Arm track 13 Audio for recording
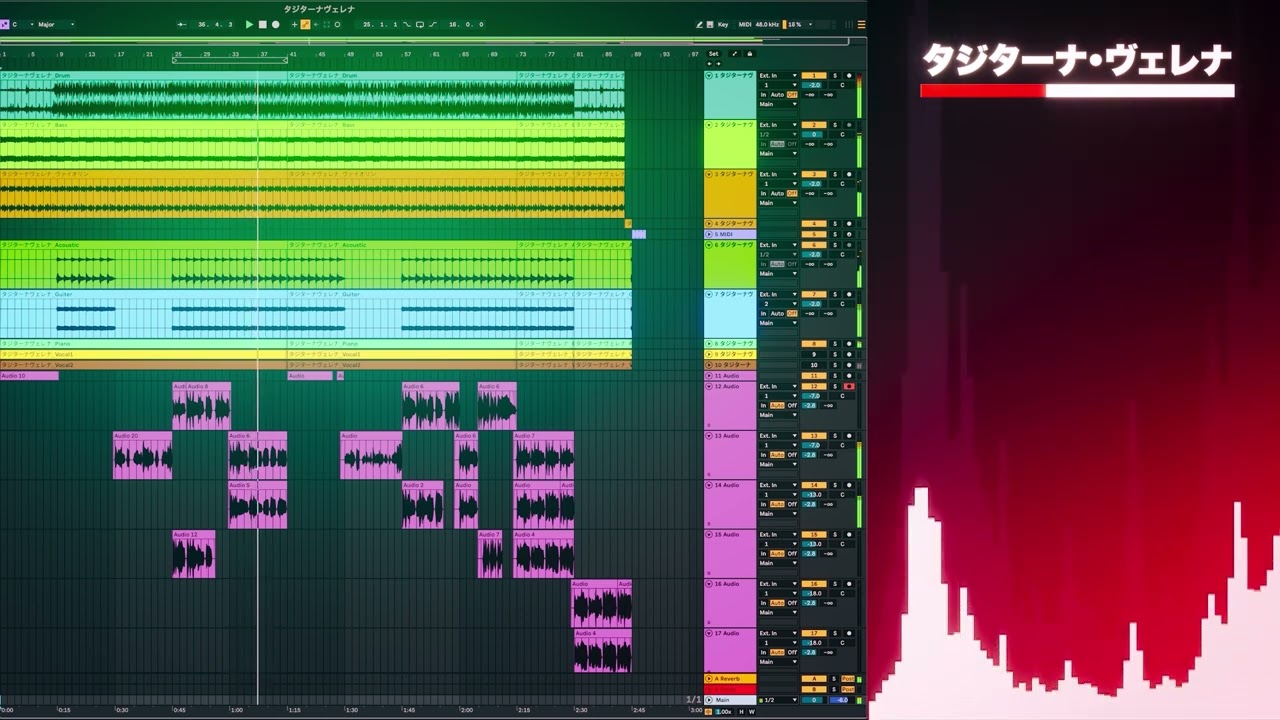Screen dimensions: 1280x720 click(x=849, y=436)
